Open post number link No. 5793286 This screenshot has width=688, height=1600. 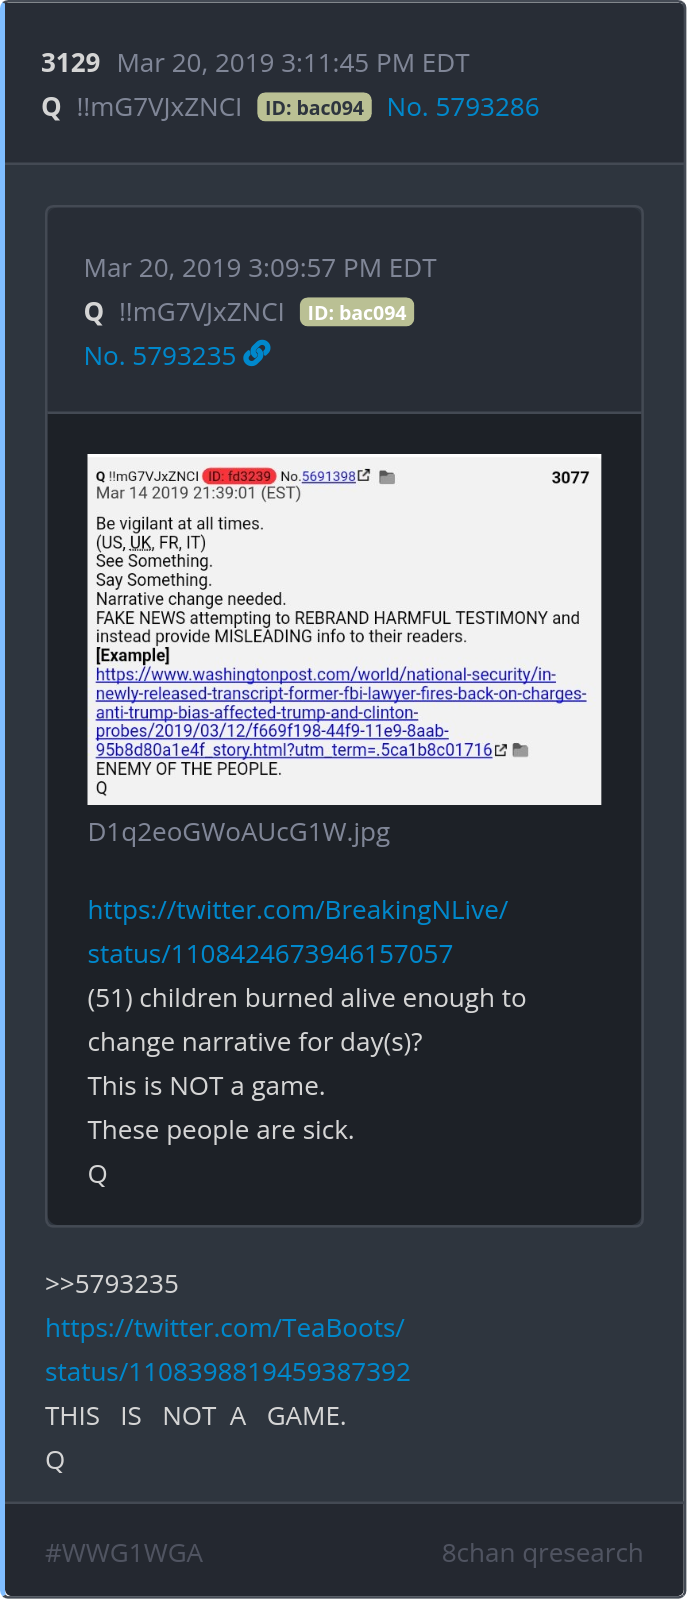tap(463, 107)
